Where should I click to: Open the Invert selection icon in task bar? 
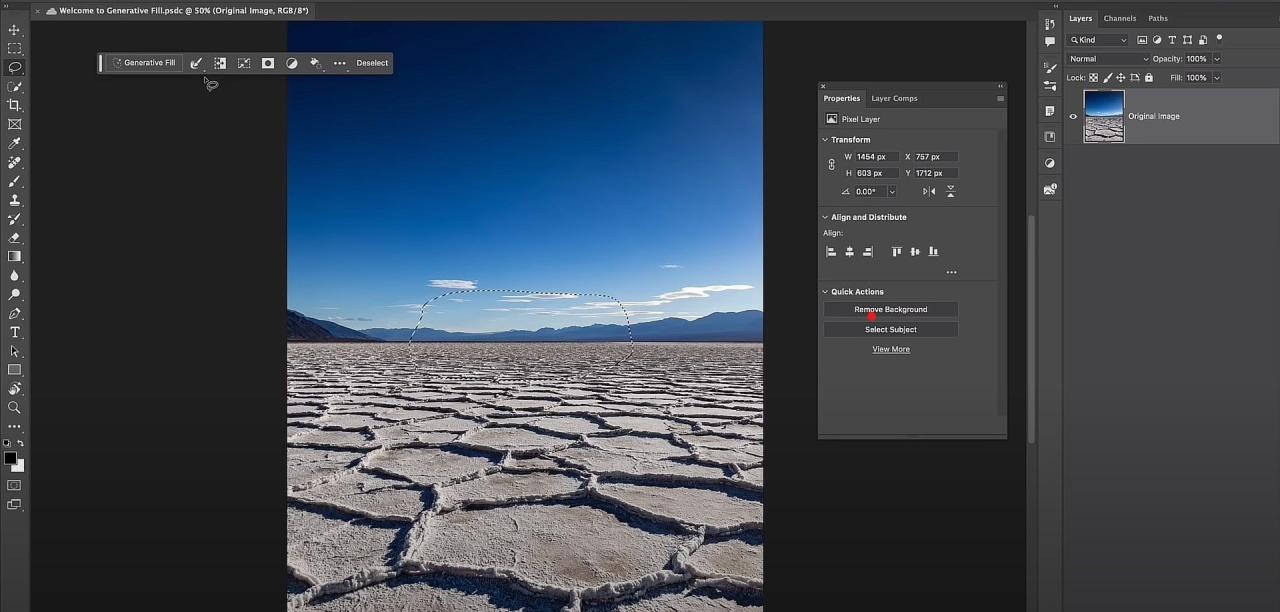tap(220, 63)
